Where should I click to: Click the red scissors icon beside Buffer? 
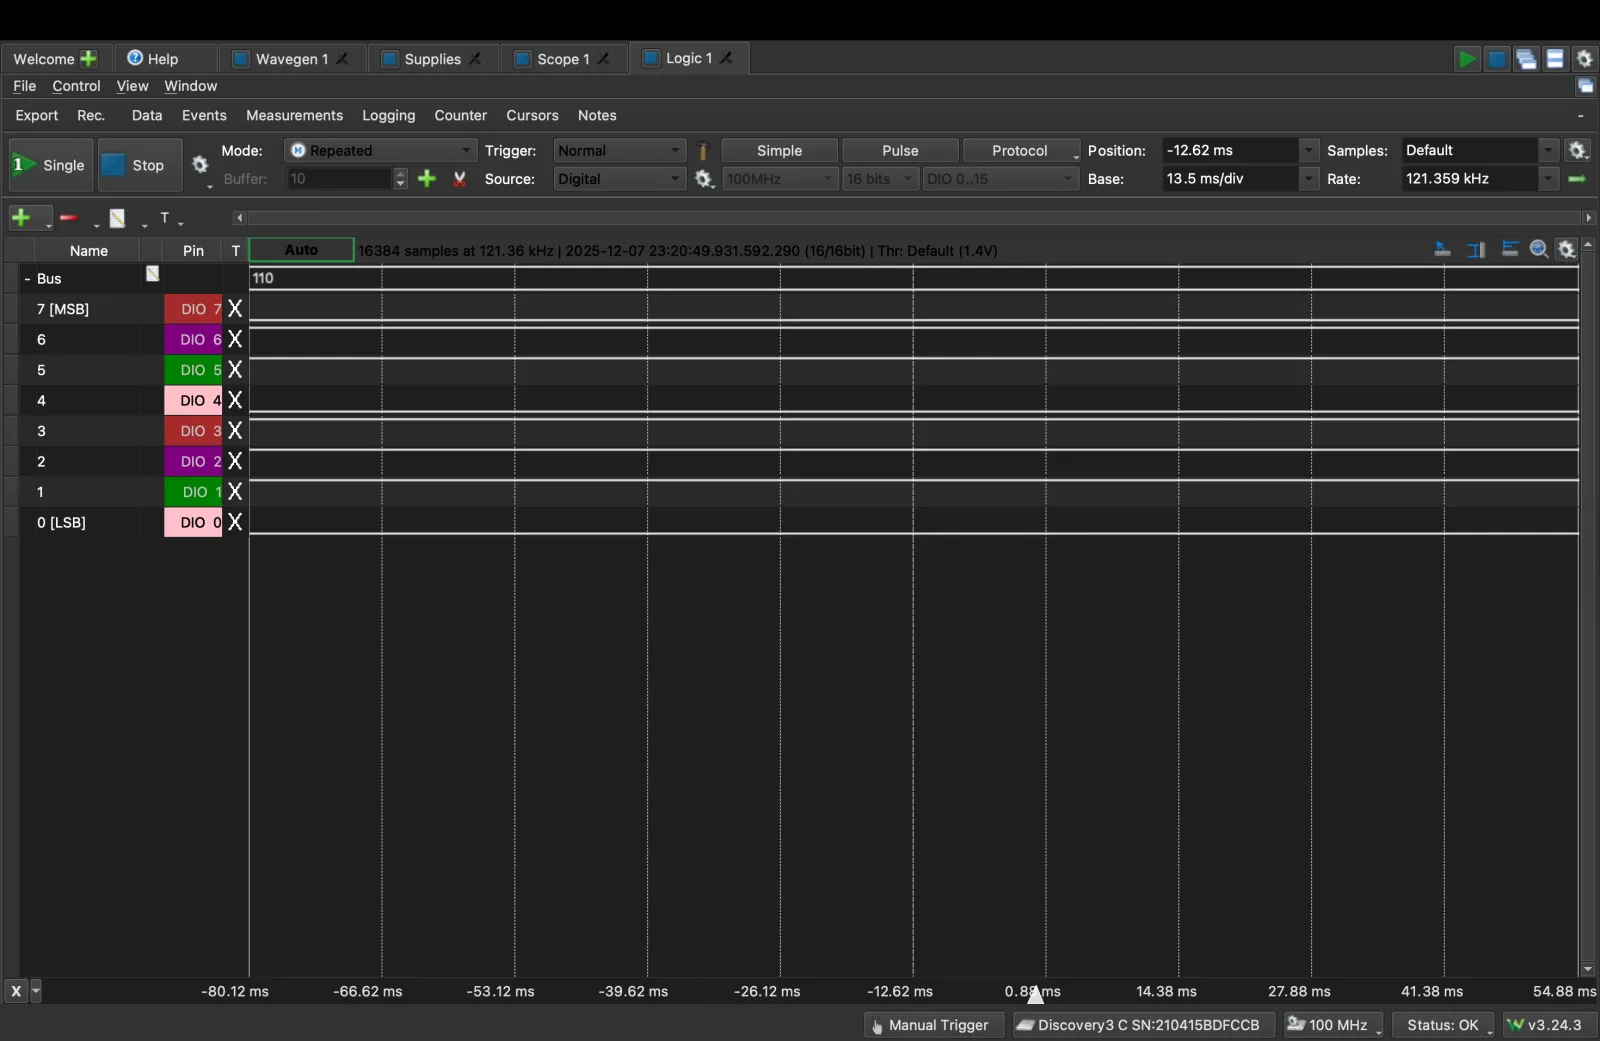click(x=459, y=179)
